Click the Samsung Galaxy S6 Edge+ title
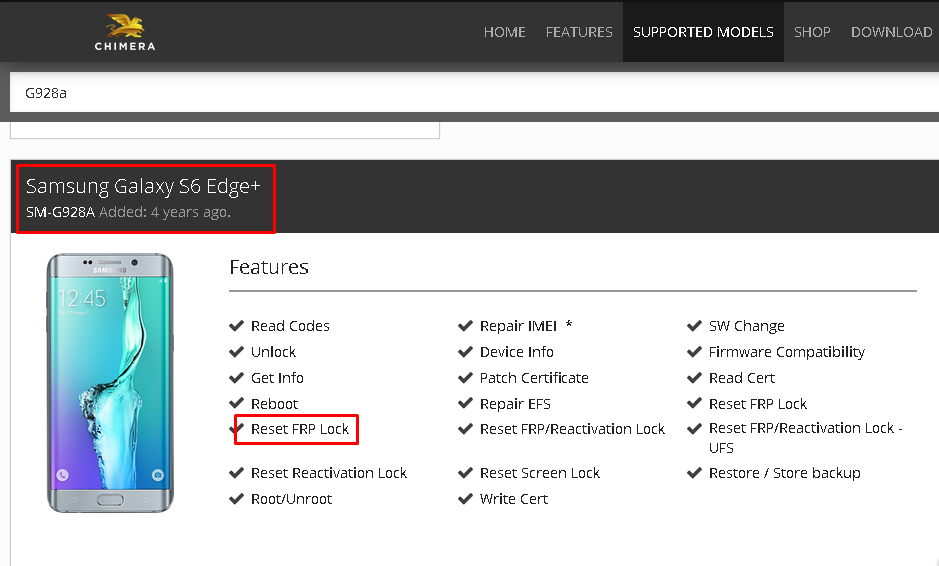The width and height of the screenshot is (939, 566). coord(143,186)
